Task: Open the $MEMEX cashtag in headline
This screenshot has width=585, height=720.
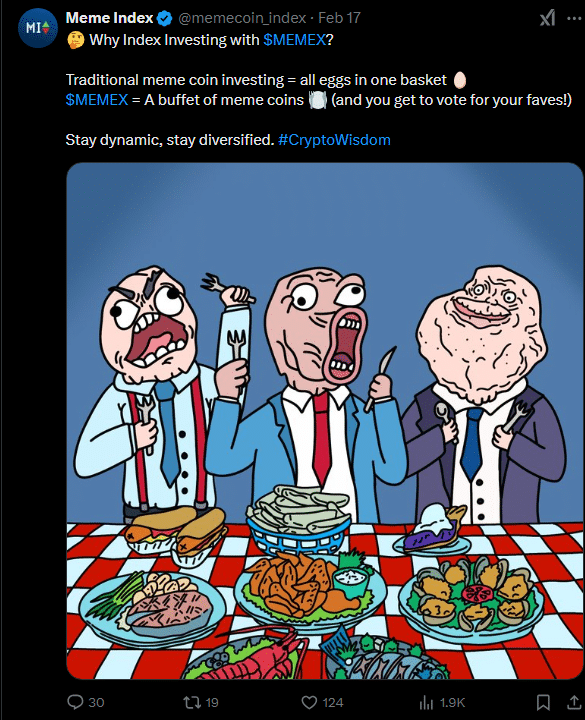Action: pos(294,40)
